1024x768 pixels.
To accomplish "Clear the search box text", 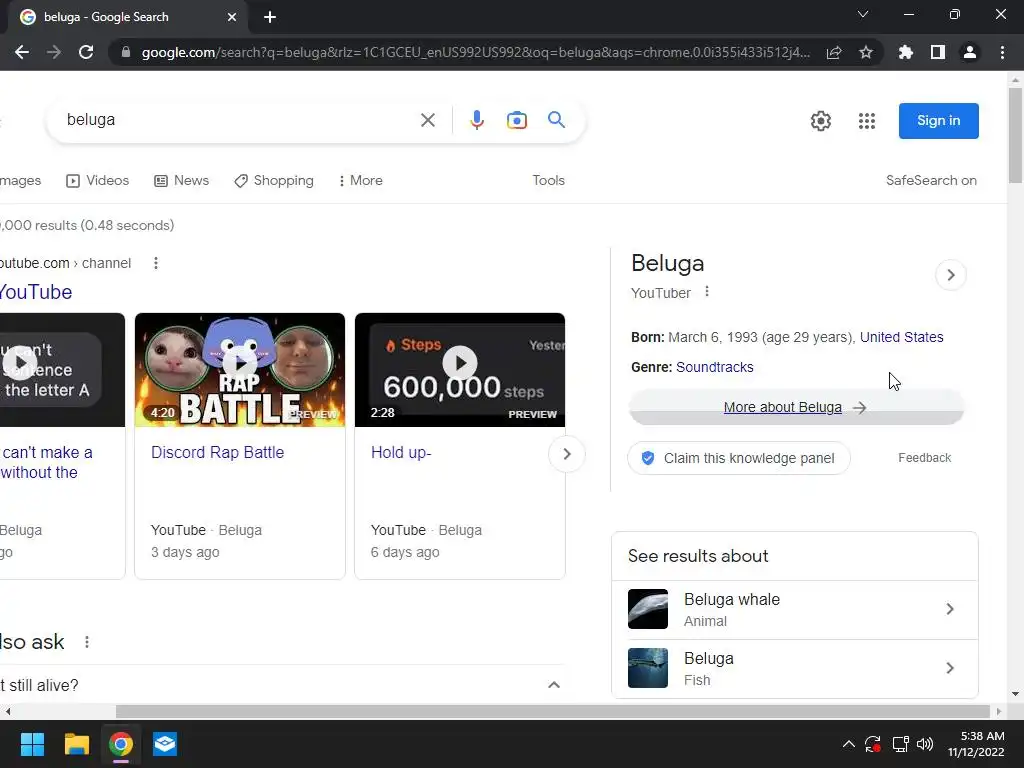I will point(428,120).
